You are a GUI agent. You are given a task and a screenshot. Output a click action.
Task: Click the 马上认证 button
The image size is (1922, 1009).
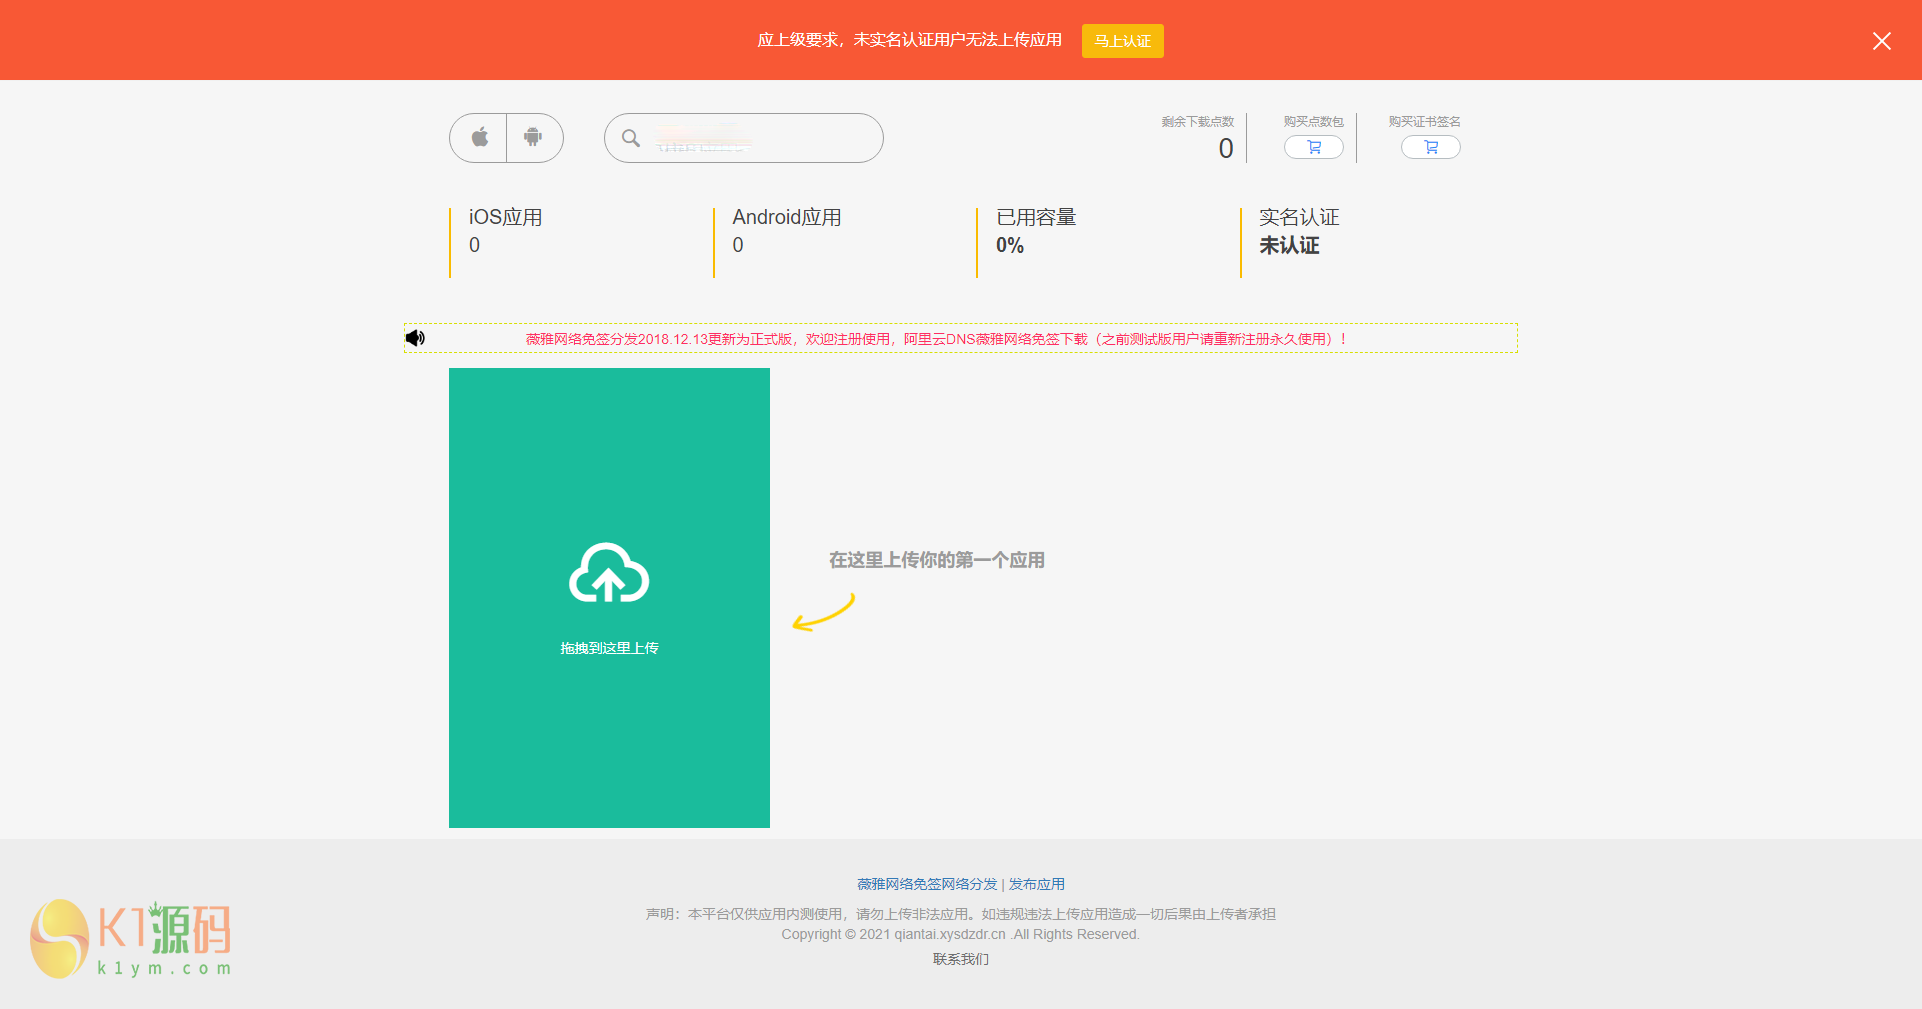pos(1122,41)
